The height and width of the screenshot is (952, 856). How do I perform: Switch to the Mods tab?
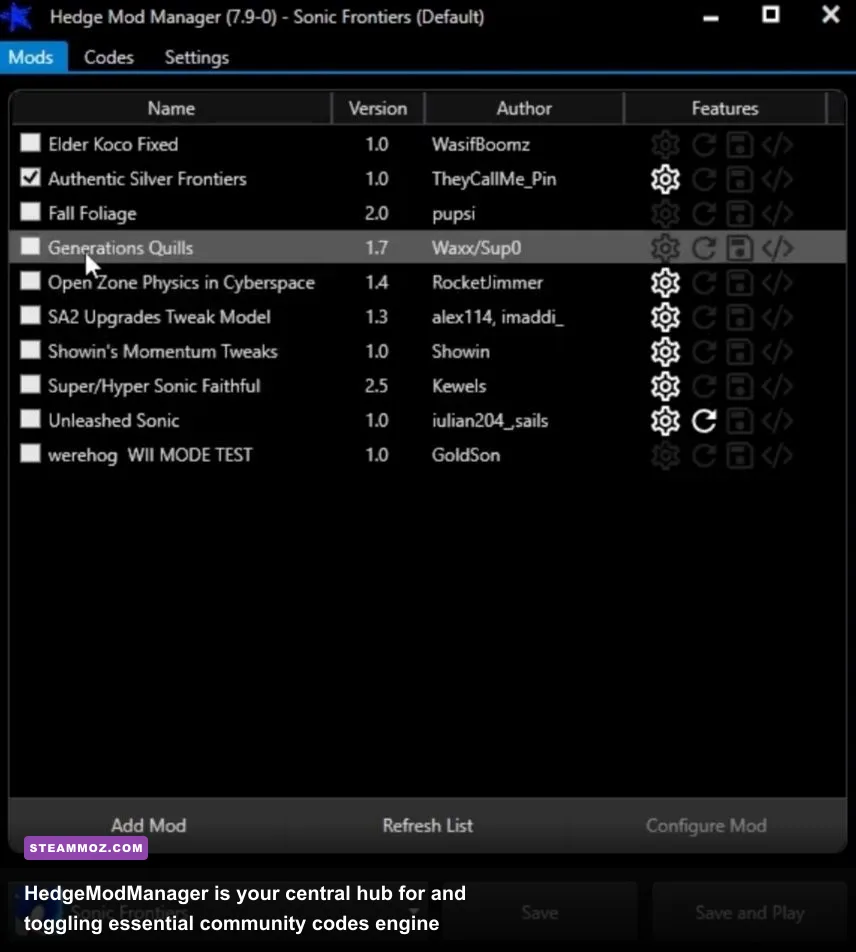click(31, 57)
